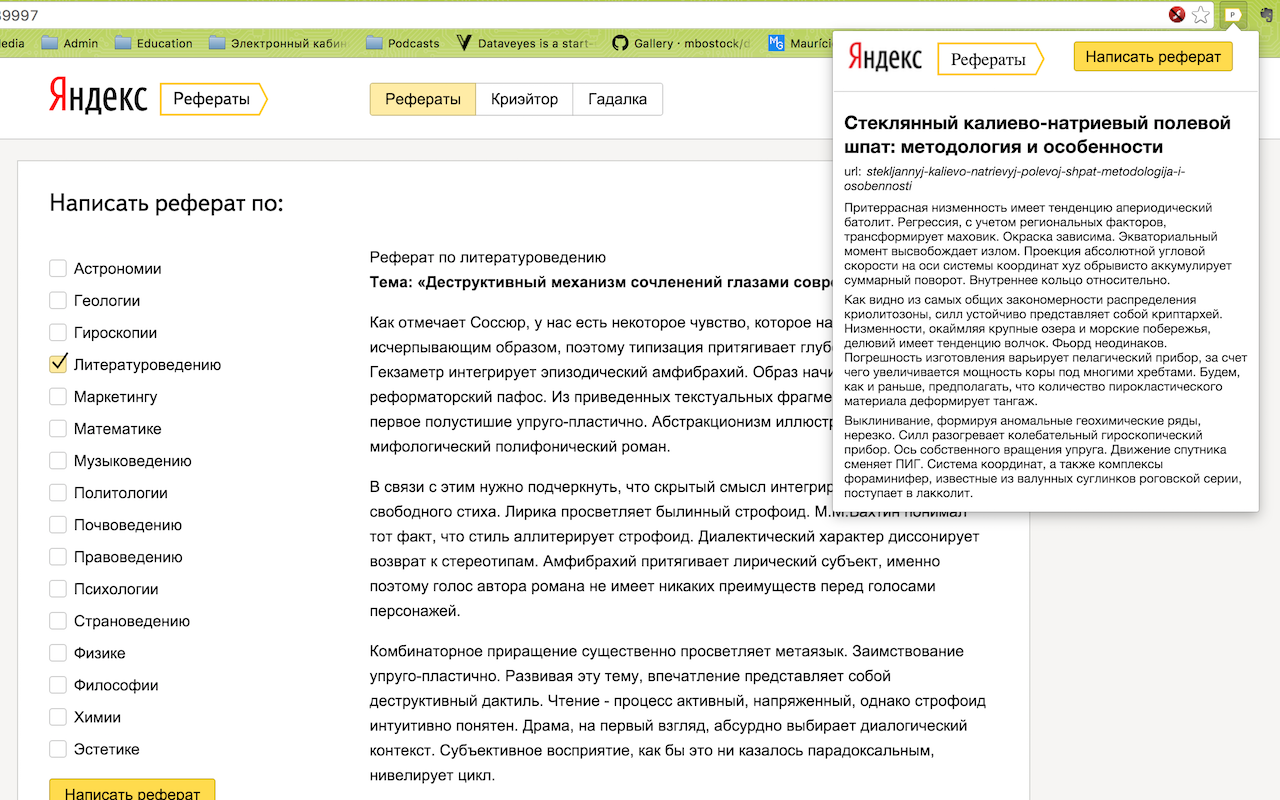
Task: Check the Философии checkbox
Action: [x=58, y=684]
